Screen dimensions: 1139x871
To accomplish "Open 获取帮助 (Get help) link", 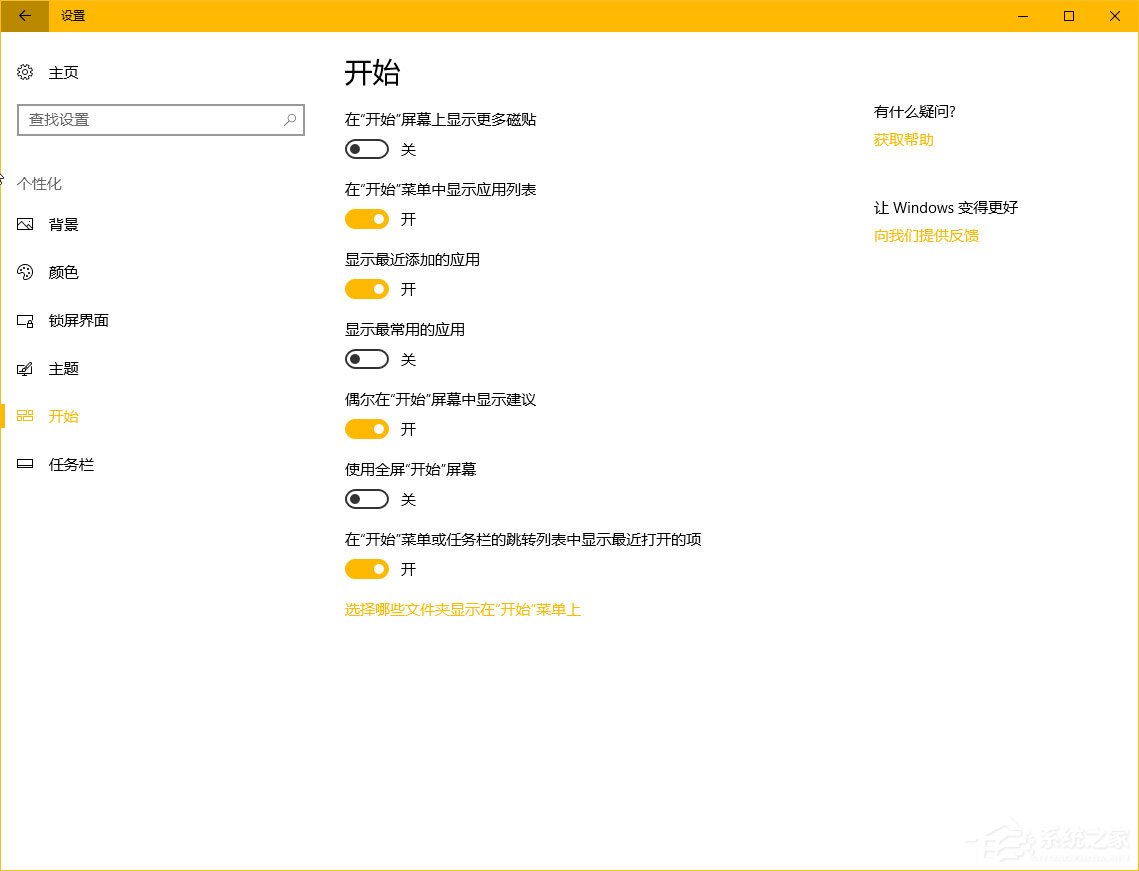I will [x=902, y=139].
